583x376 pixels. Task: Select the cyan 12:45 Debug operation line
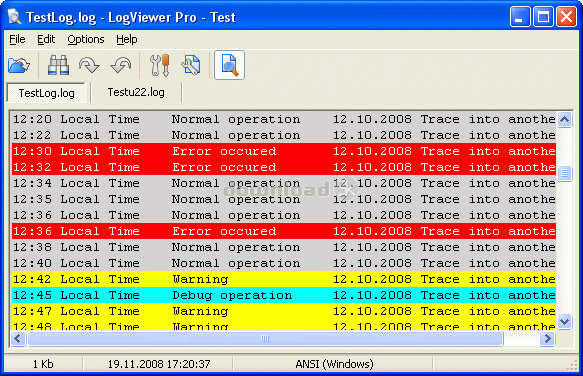coord(284,295)
